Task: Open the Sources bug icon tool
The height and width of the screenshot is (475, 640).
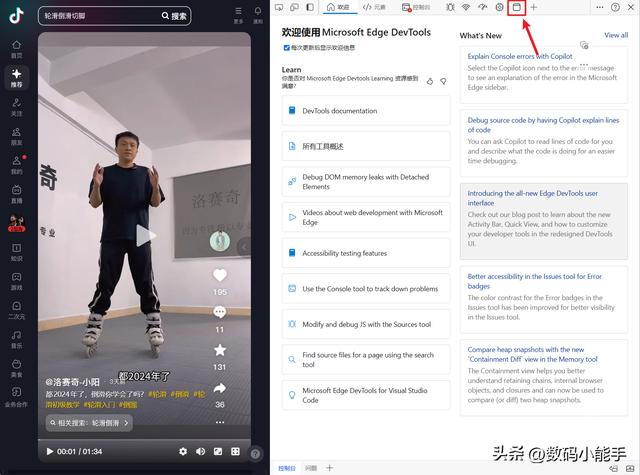Action: pos(450,7)
